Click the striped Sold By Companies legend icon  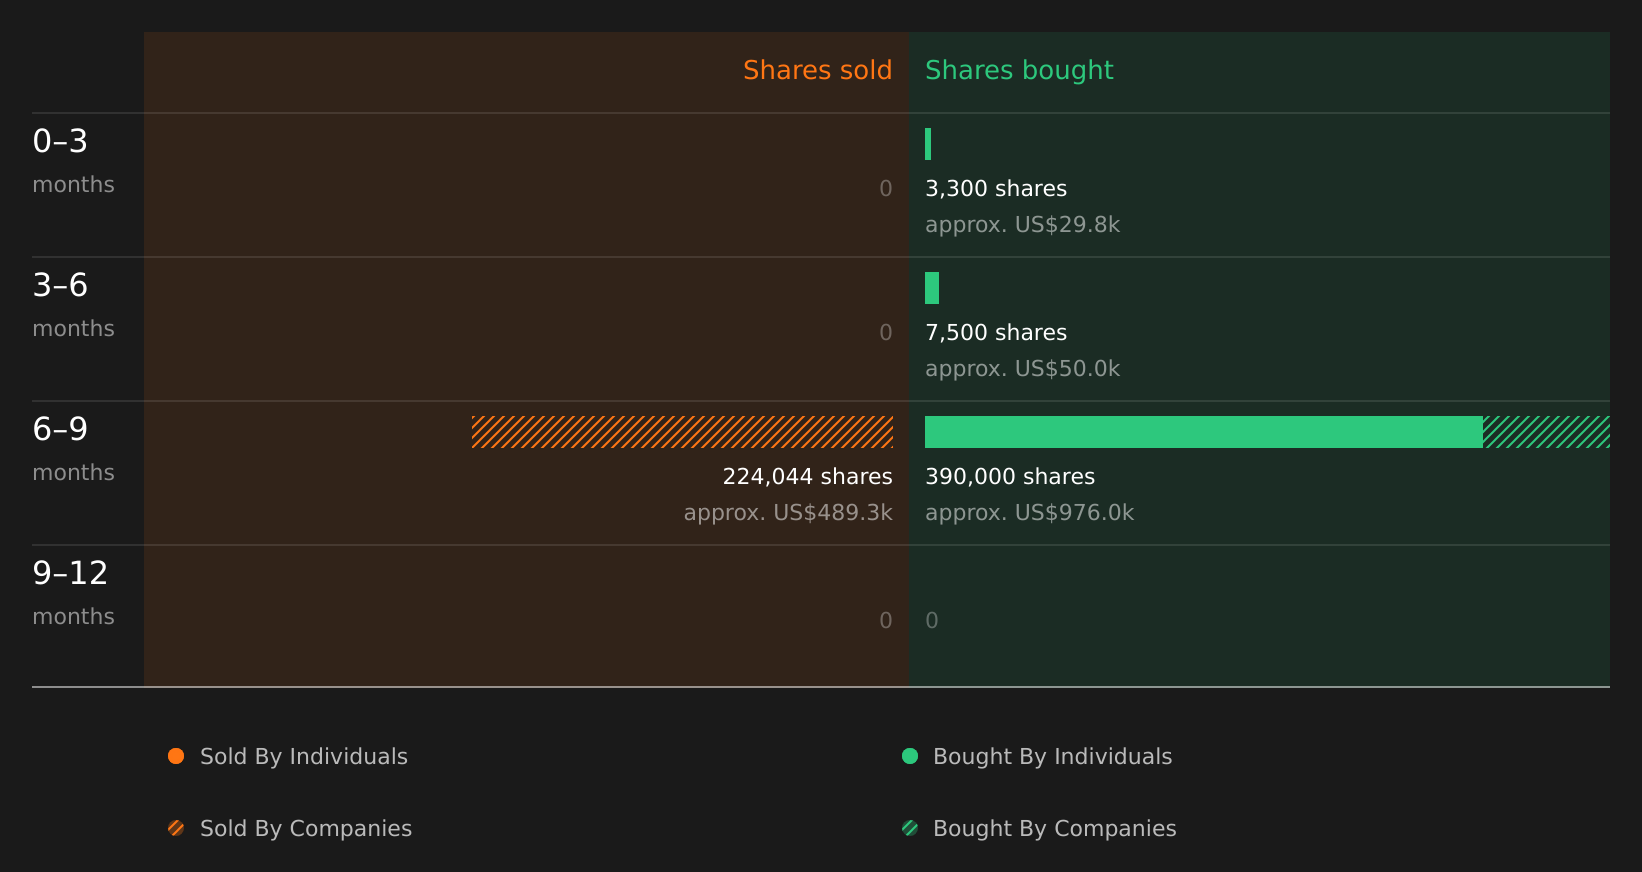pyautogui.click(x=176, y=828)
